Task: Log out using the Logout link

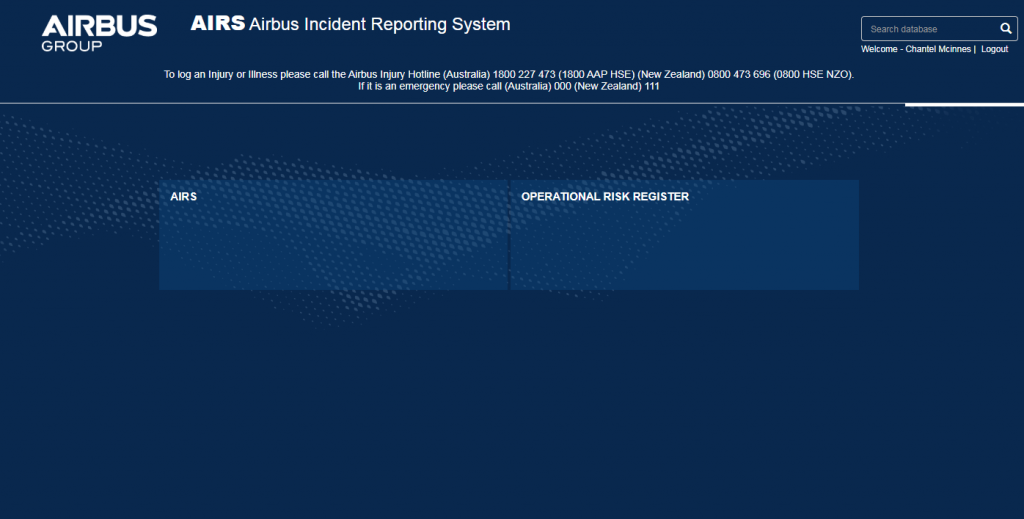Action: (x=994, y=49)
